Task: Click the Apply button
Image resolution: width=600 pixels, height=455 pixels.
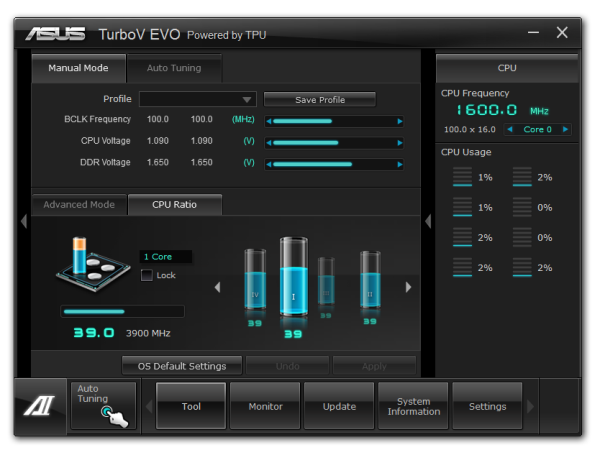Action: pos(374,366)
